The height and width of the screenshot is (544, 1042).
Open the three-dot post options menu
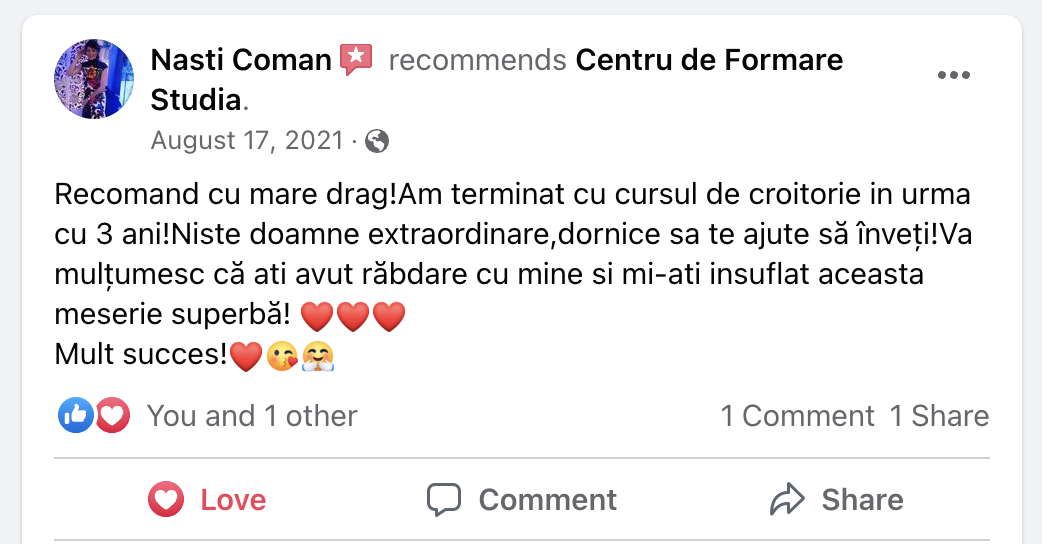(953, 76)
